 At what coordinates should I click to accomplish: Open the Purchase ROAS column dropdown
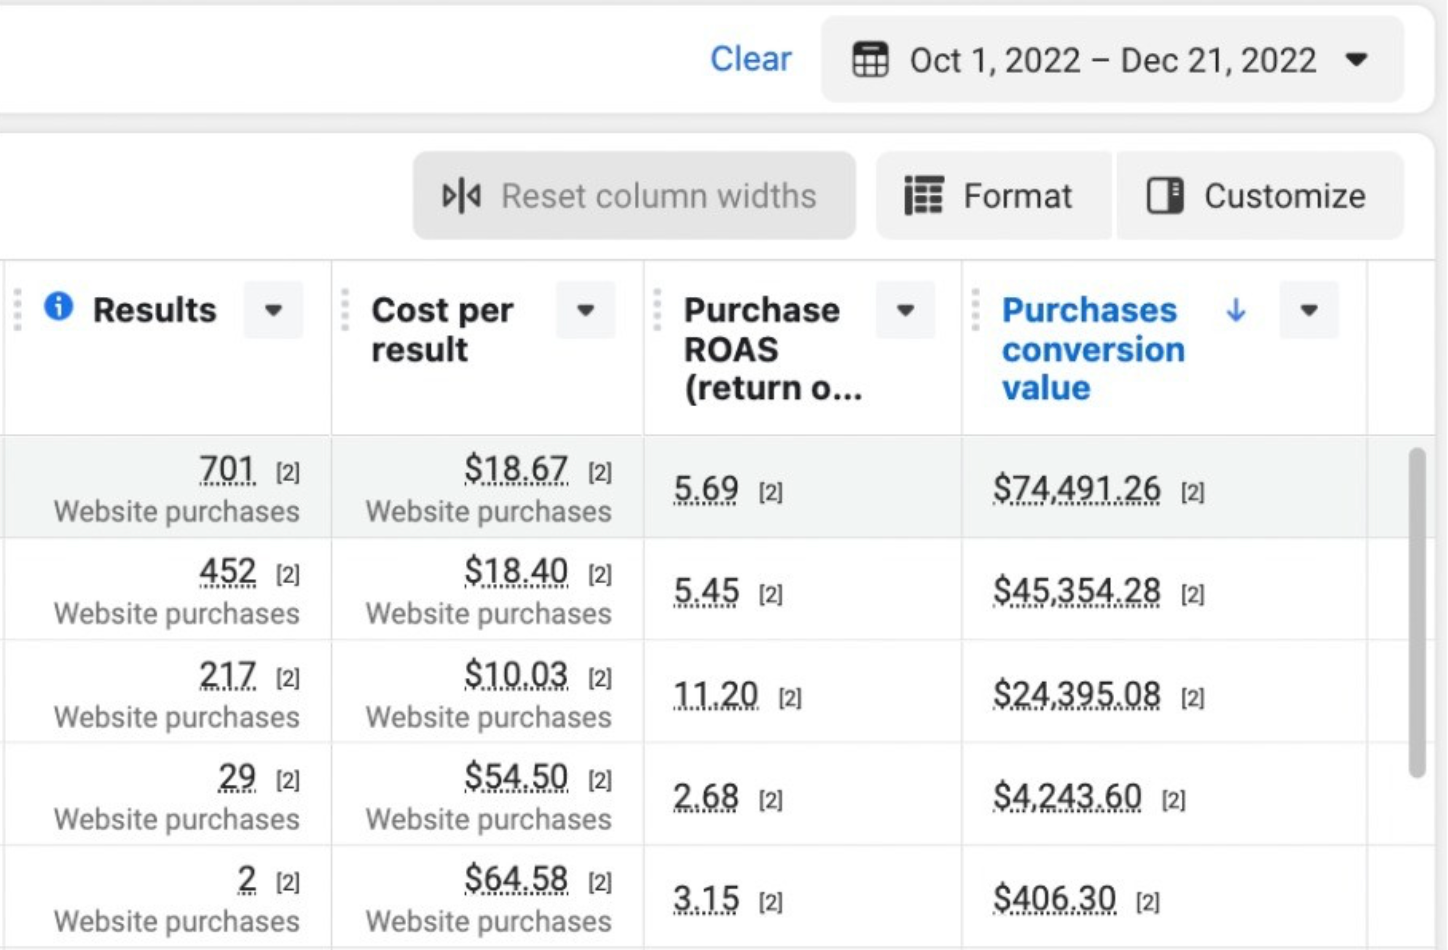click(905, 310)
